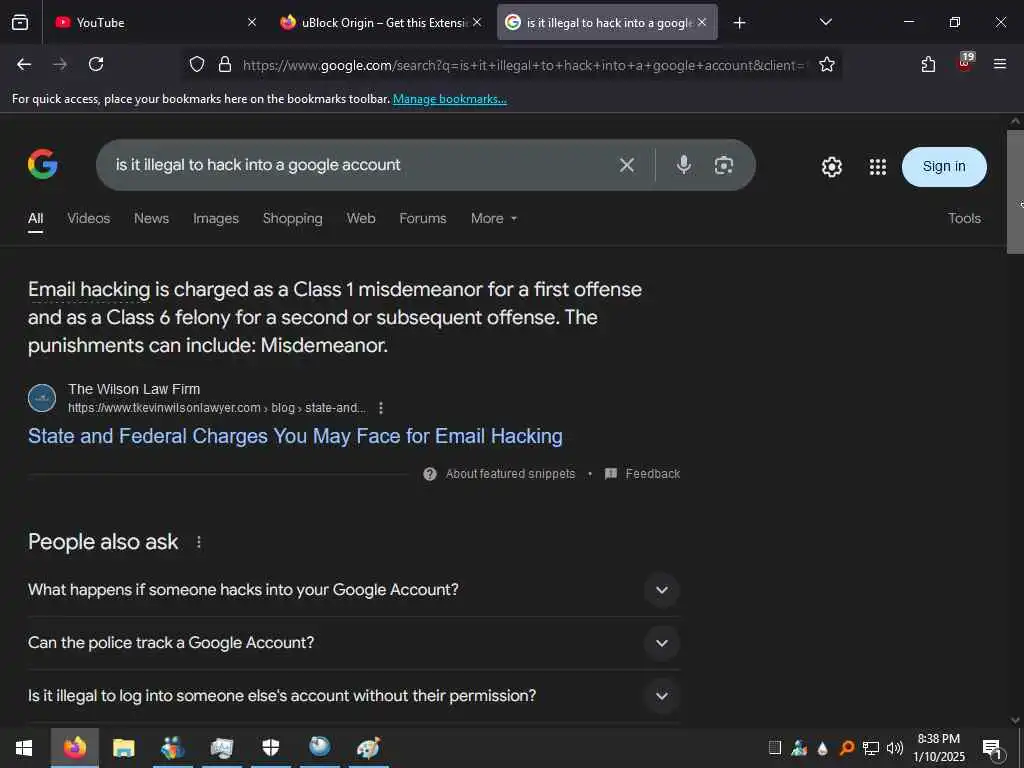Select the Web search filter
The width and height of the screenshot is (1024, 768).
tap(360, 218)
